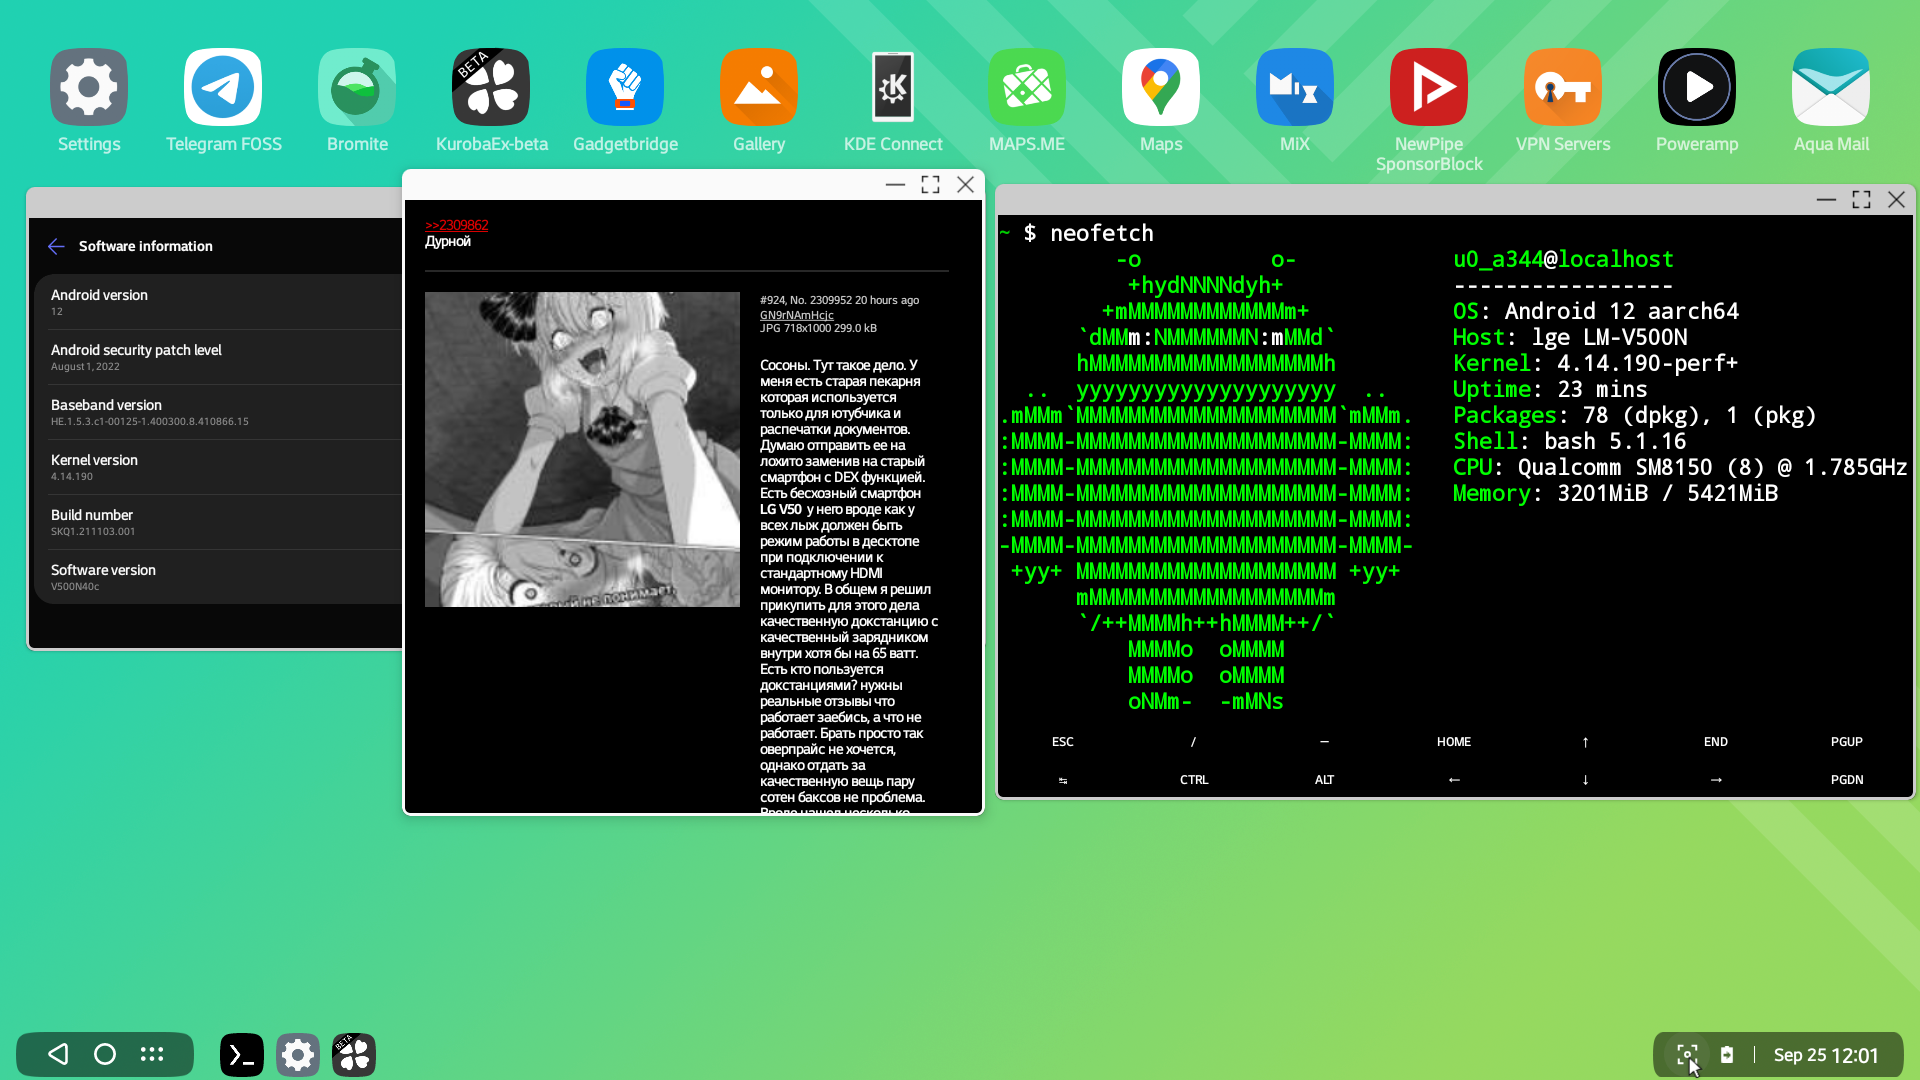Image resolution: width=1920 pixels, height=1080 pixels.
Task: Open Aqua Mail app
Action: (1830, 87)
